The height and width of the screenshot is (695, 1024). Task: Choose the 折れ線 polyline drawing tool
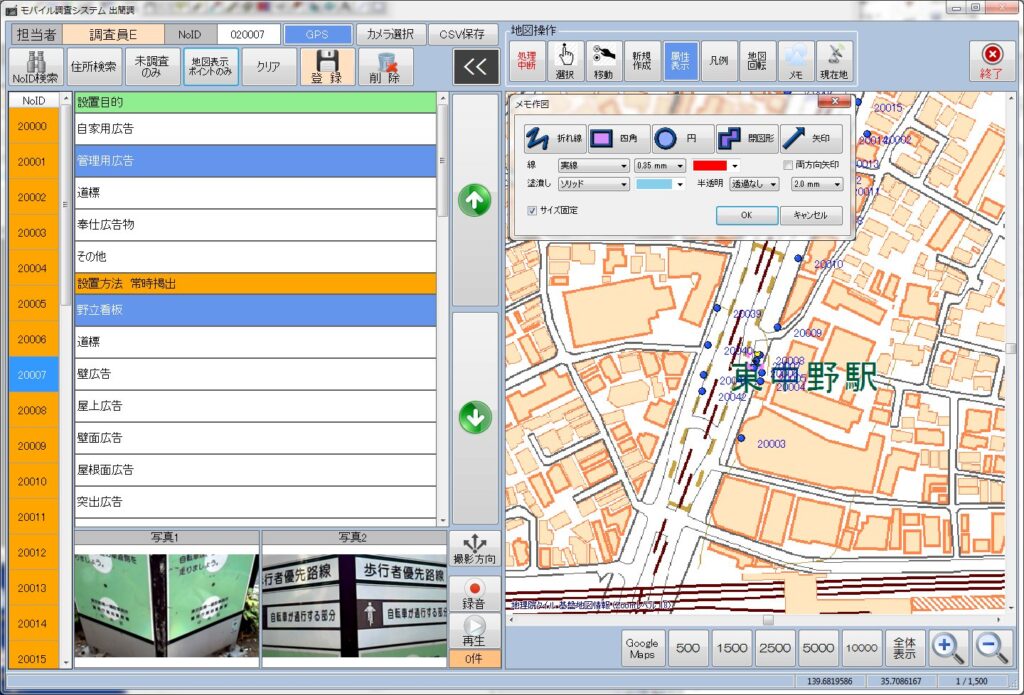tap(554, 138)
